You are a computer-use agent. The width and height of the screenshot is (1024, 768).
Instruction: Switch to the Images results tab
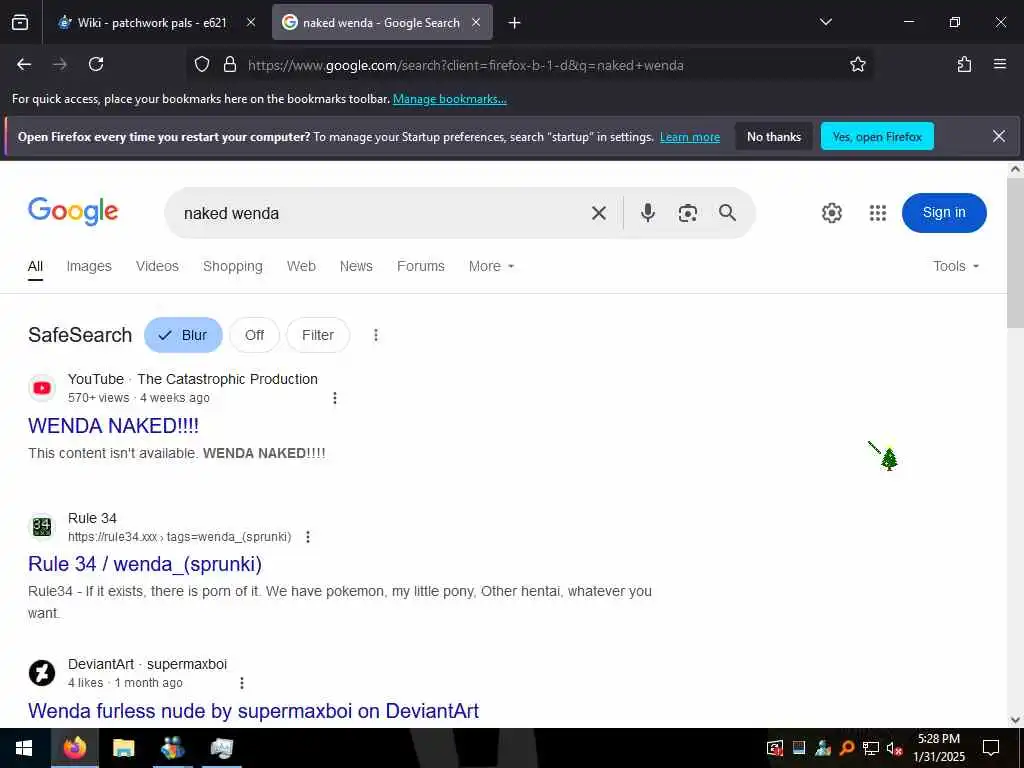click(89, 266)
